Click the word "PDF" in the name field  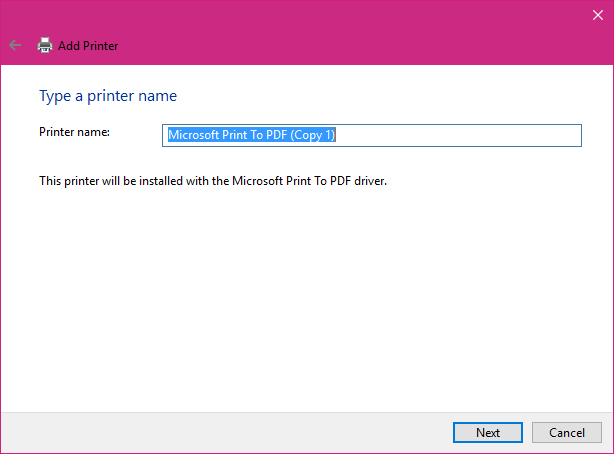click(x=277, y=135)
